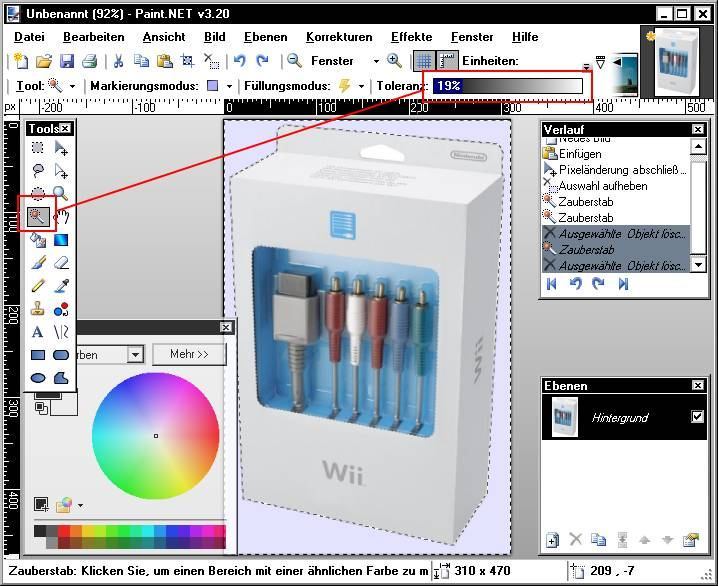Click the Paste clipboard icon
718x586 pixels.
coord(164,61)
